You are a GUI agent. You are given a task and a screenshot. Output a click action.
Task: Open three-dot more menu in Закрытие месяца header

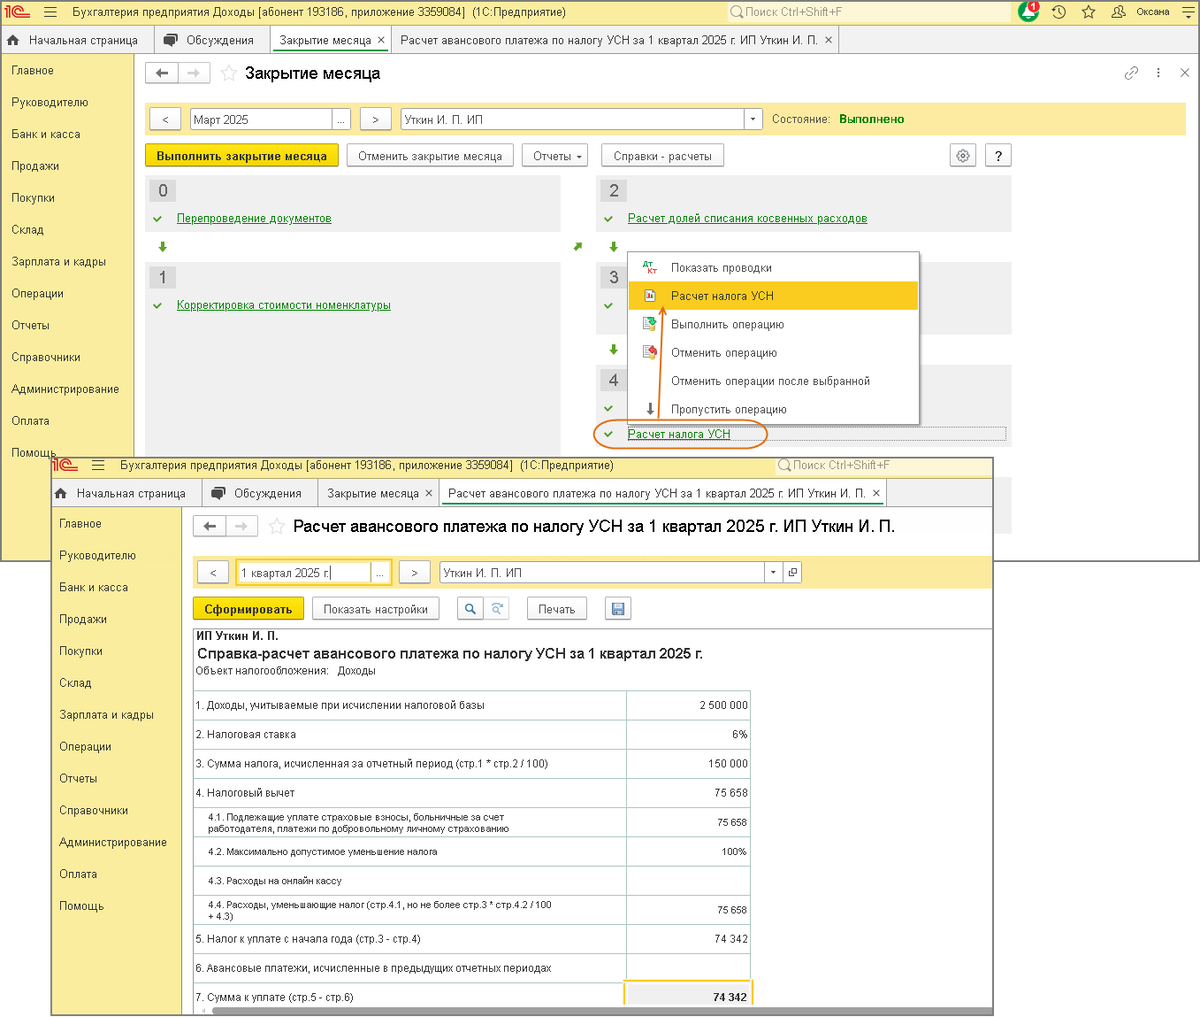1158,73
